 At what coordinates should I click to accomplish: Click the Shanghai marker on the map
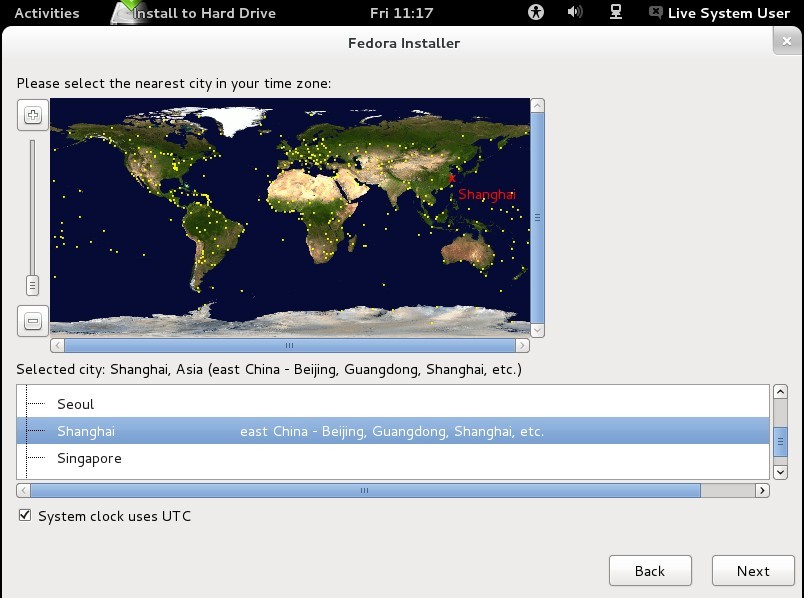(x=451, y=178)
